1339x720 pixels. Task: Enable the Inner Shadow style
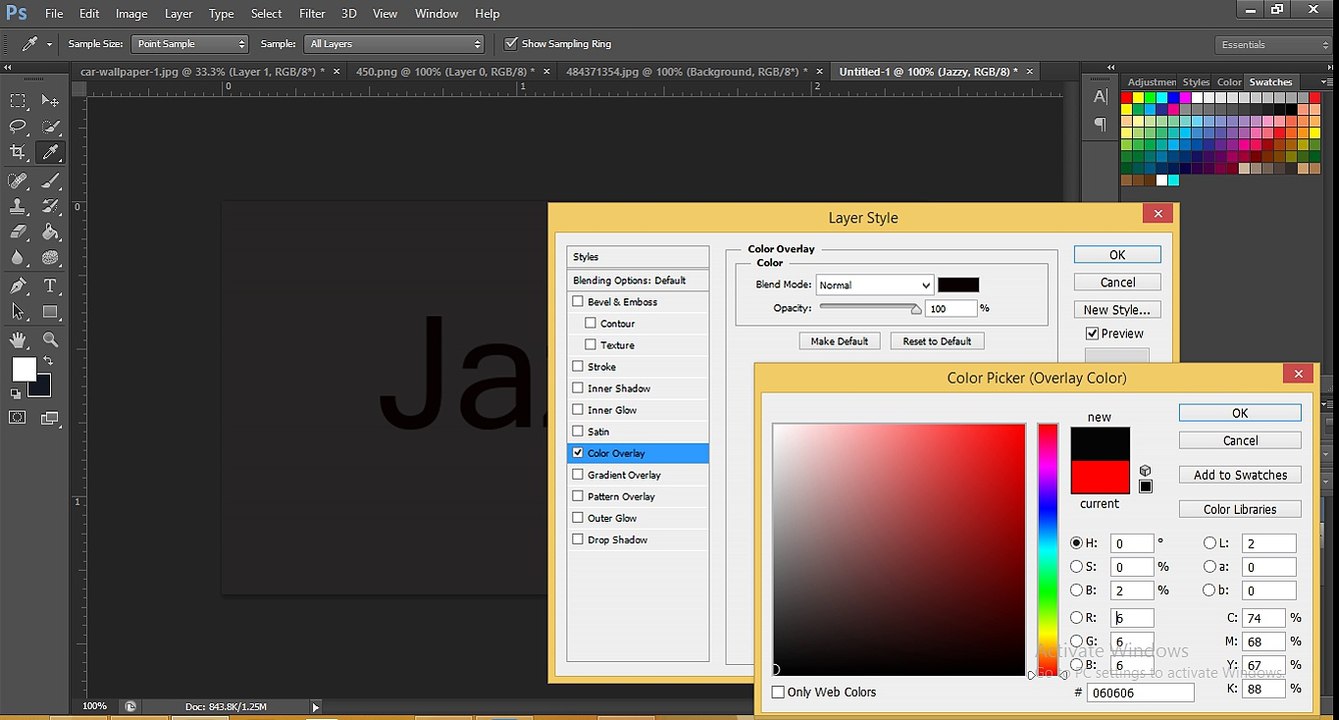pyautogui.click(x=578, y=388)
